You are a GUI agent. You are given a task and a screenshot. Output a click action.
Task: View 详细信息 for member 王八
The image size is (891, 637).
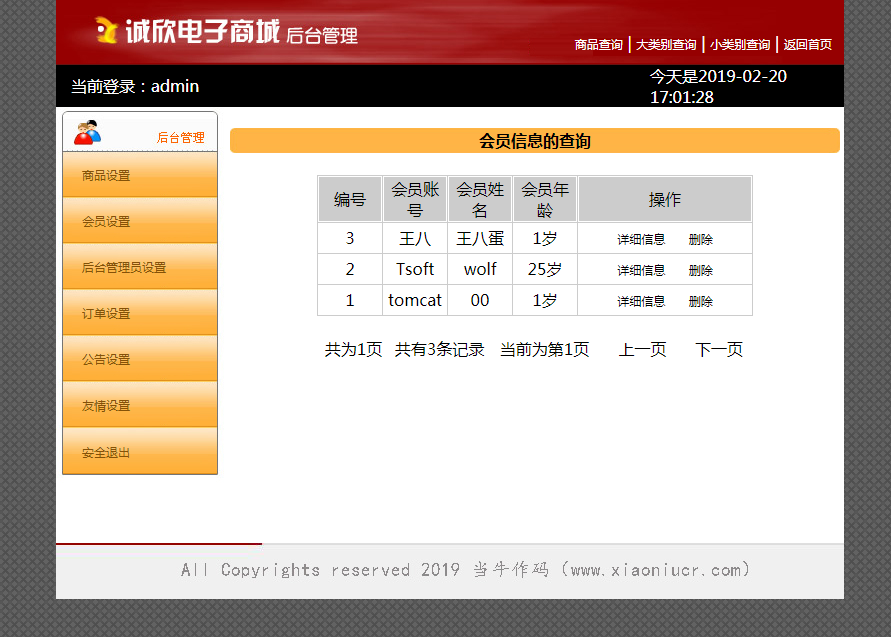coord(641,239)
